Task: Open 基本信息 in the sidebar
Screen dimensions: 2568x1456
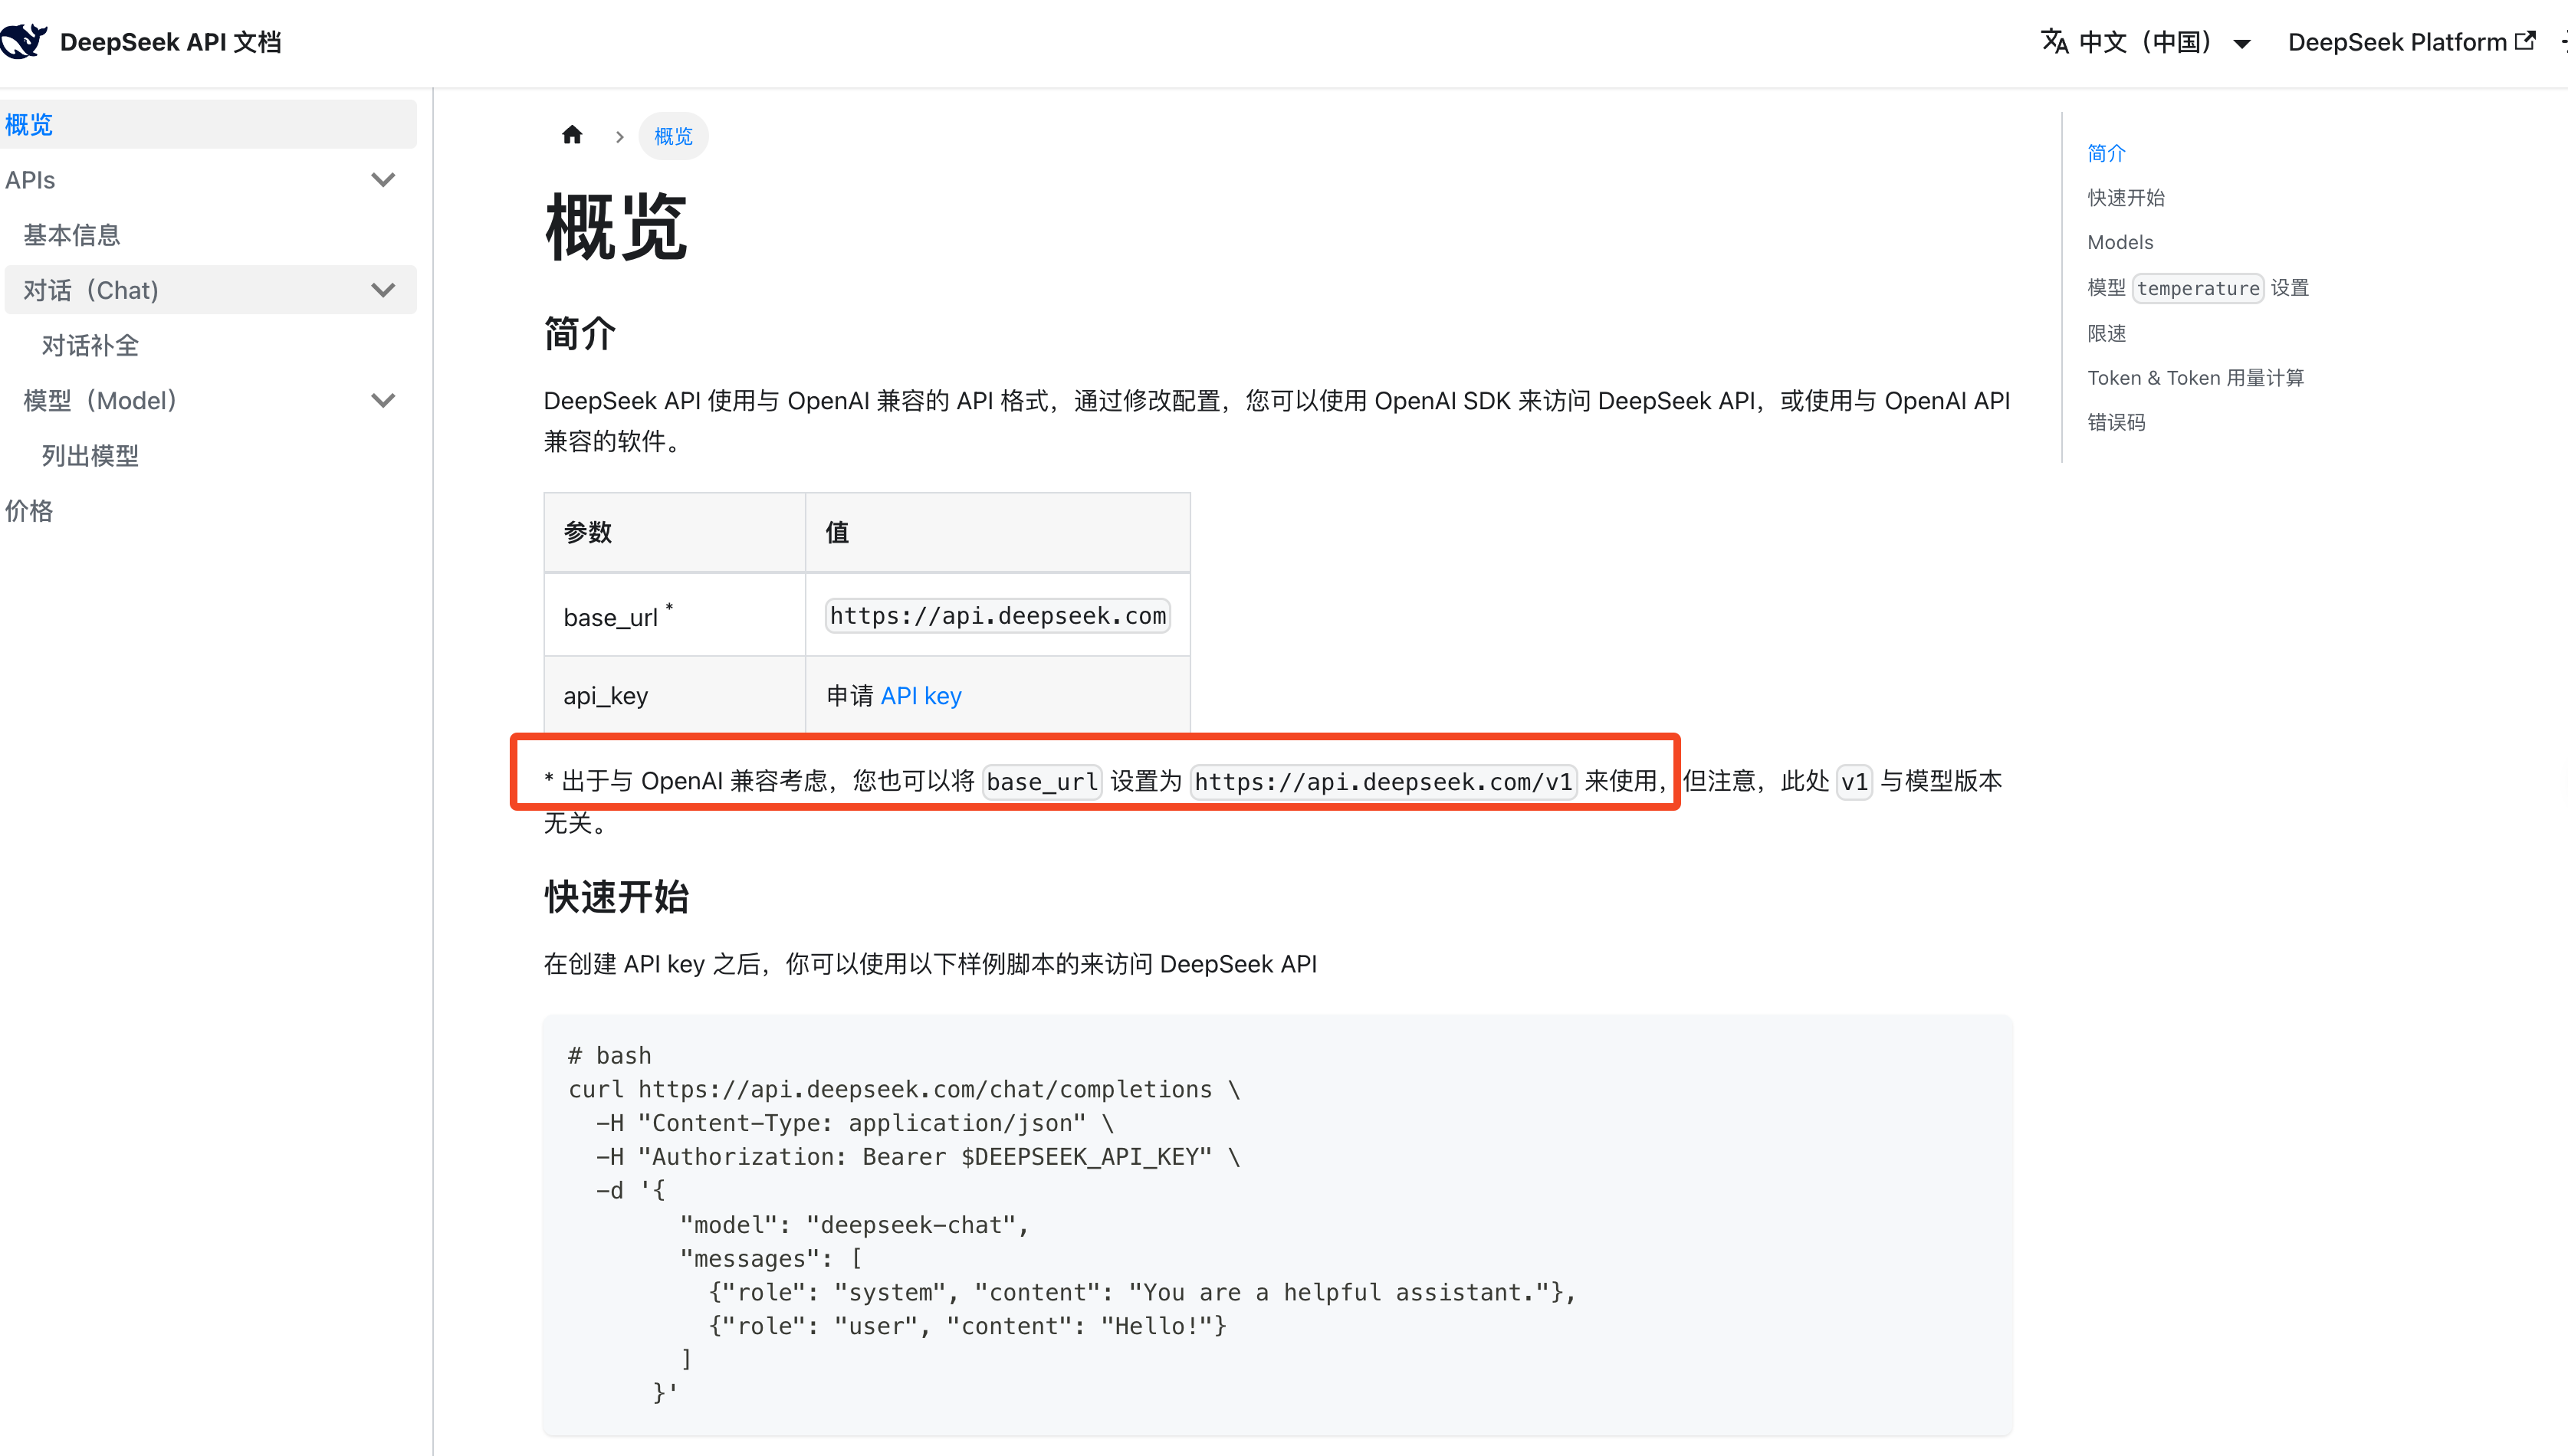Action: [x=72, y=235]
